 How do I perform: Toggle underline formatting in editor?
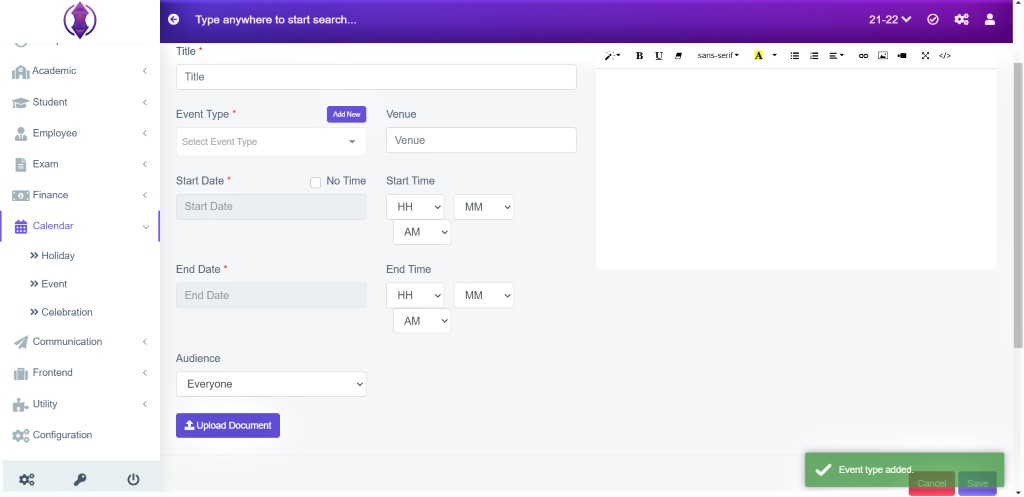point(659,56)
